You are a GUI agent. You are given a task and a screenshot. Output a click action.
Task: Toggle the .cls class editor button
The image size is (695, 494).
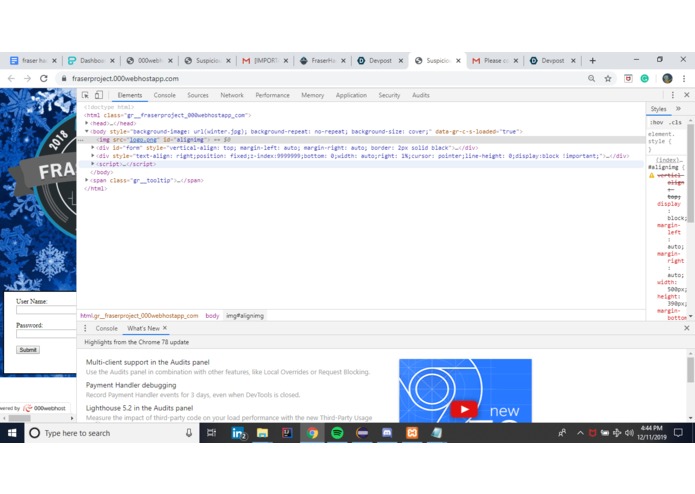tap(675, 123)
